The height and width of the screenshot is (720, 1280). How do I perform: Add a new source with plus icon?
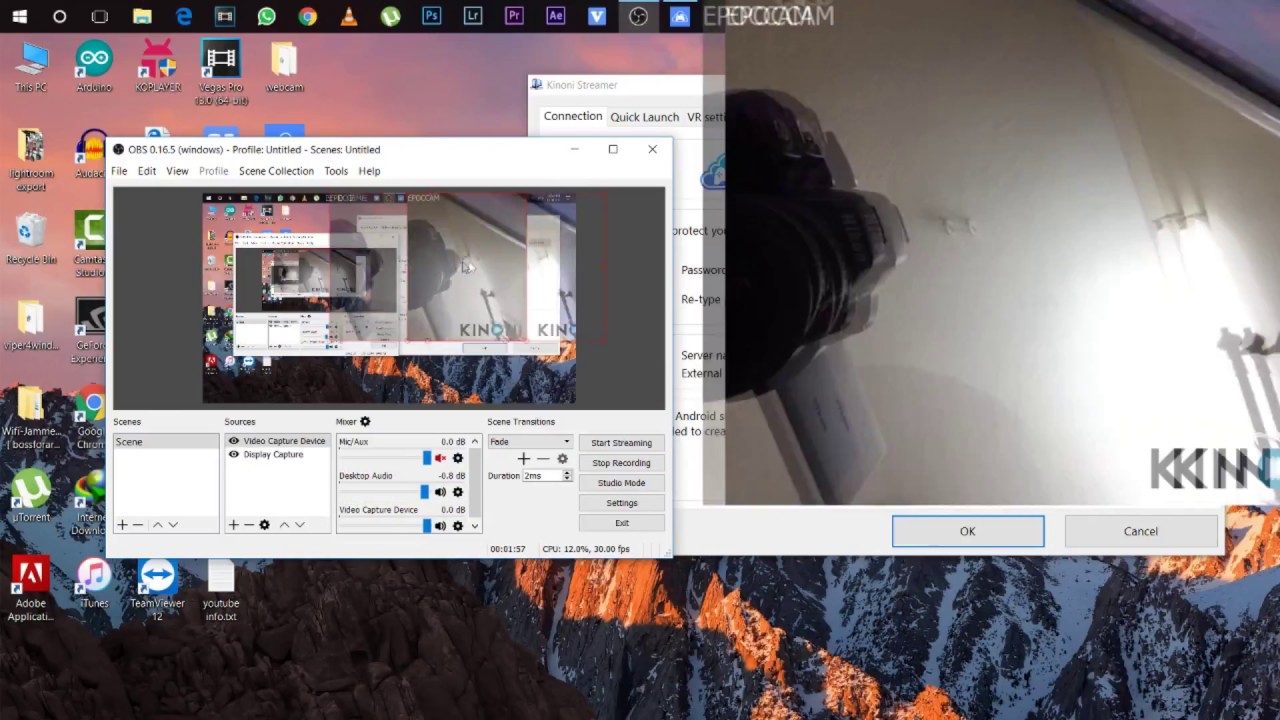233,525
